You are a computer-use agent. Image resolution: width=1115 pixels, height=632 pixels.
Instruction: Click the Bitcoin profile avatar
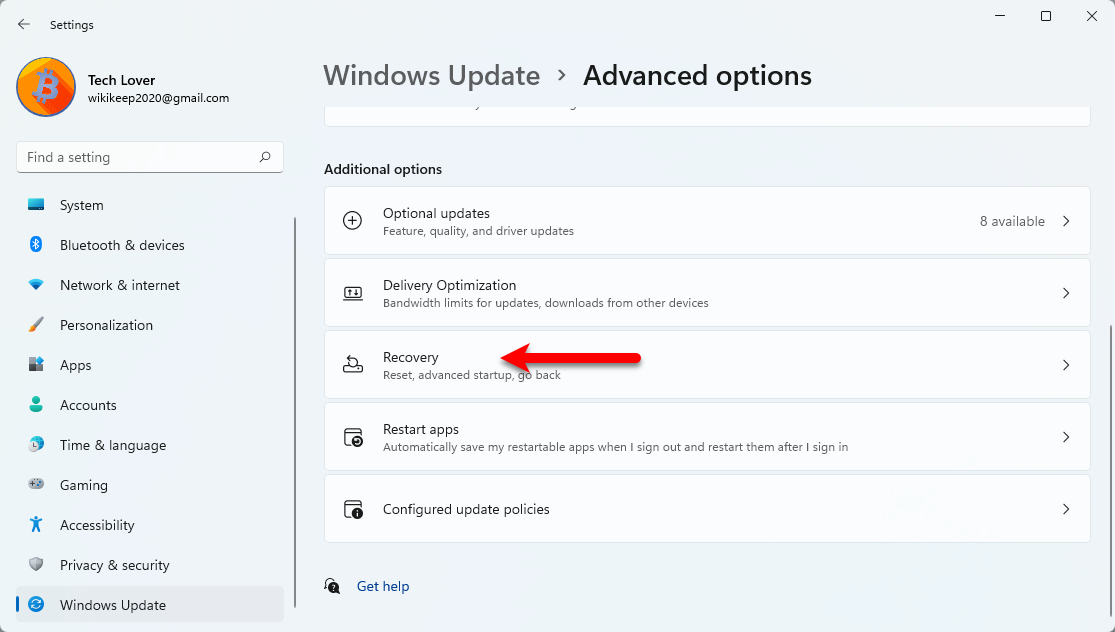point(46,87)
